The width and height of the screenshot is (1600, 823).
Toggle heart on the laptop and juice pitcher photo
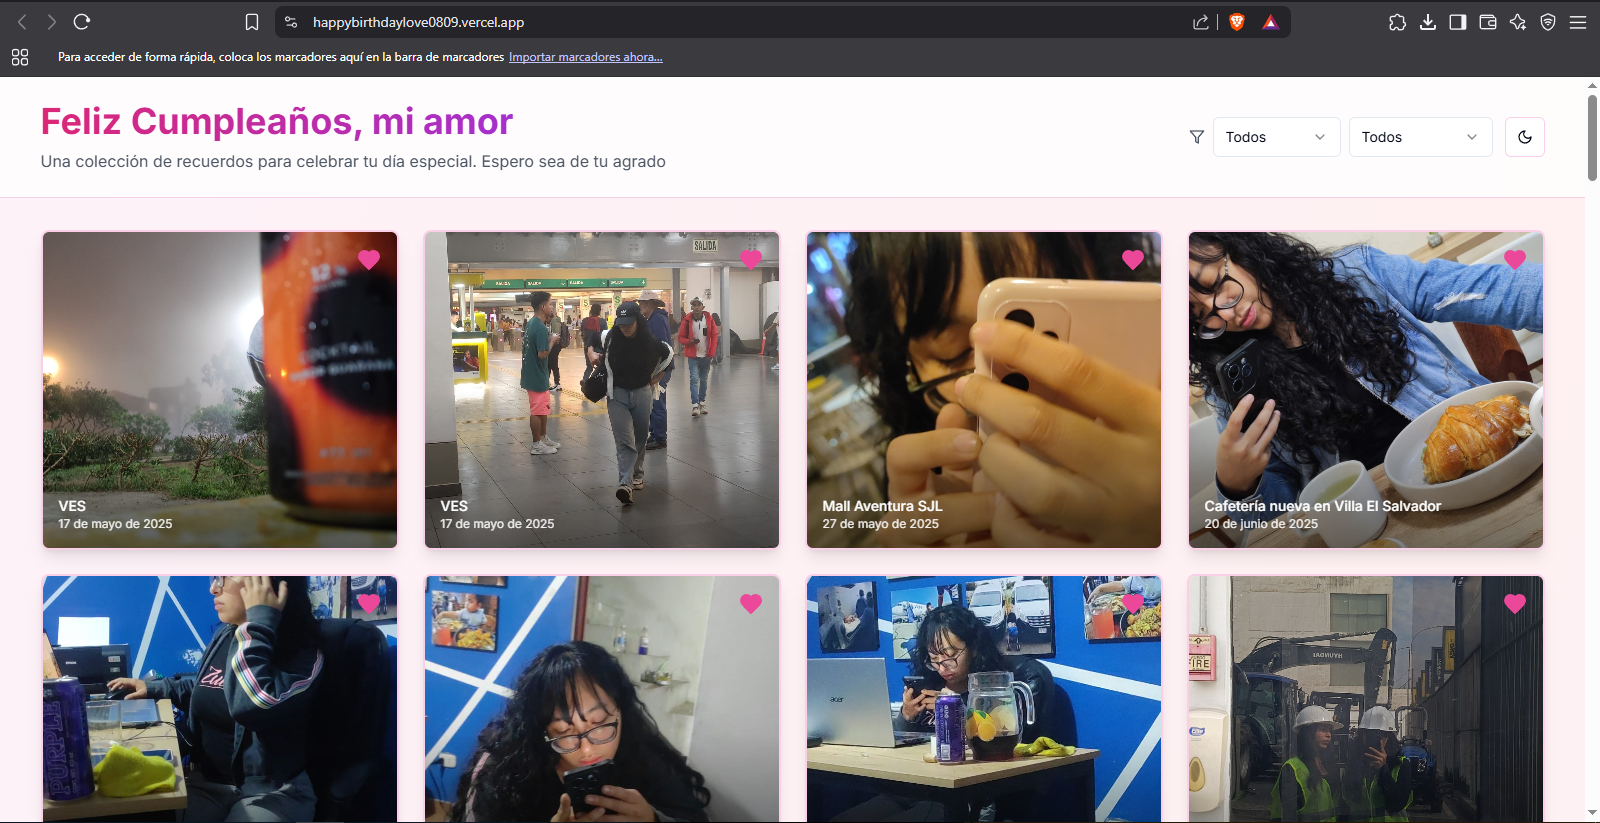coord(1133,603)
